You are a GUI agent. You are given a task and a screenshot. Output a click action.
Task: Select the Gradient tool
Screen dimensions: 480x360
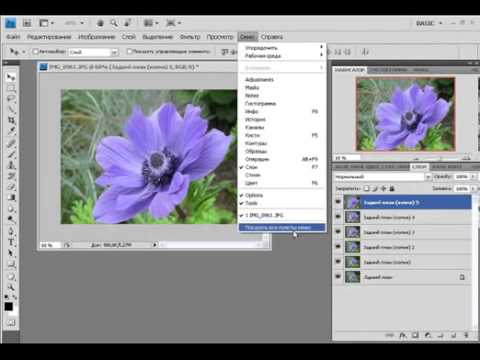pyautogui.click(x=11, y=198)
